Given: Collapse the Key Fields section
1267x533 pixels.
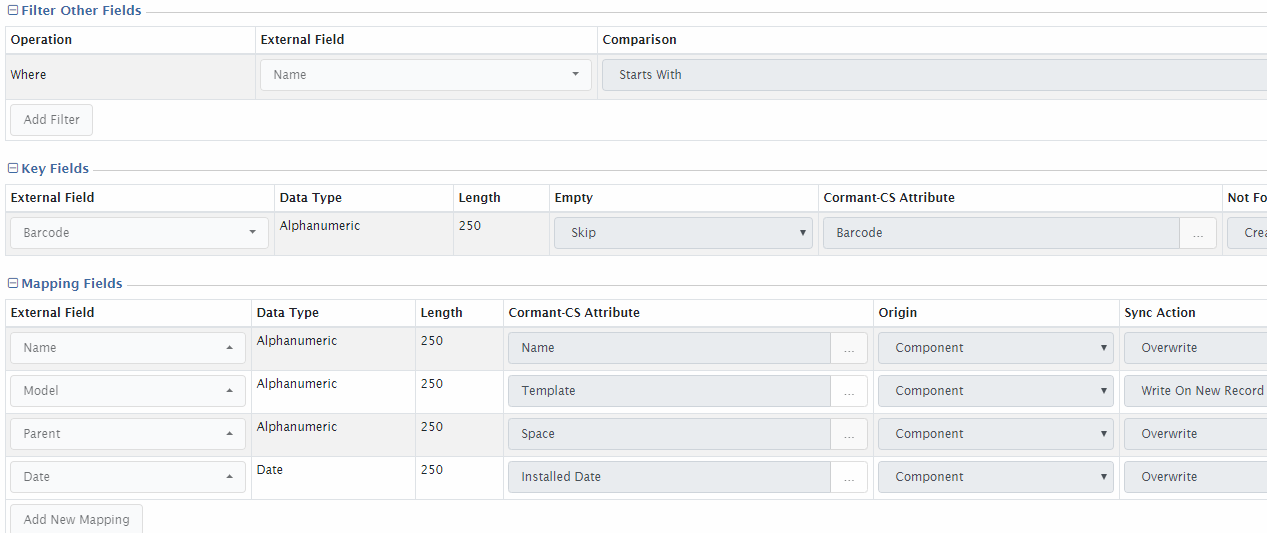Looking at the screenshot, I should 13,169.
